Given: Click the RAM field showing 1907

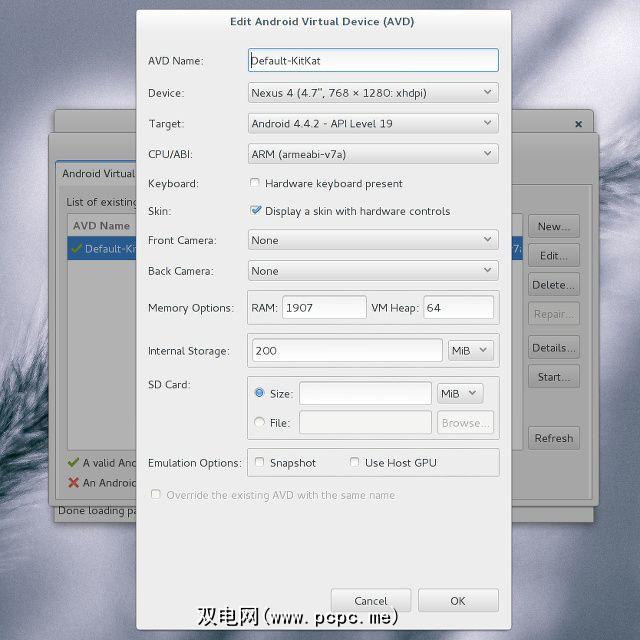Looking at the screenshot, I should pyautogui.click(x=324, y=307).
